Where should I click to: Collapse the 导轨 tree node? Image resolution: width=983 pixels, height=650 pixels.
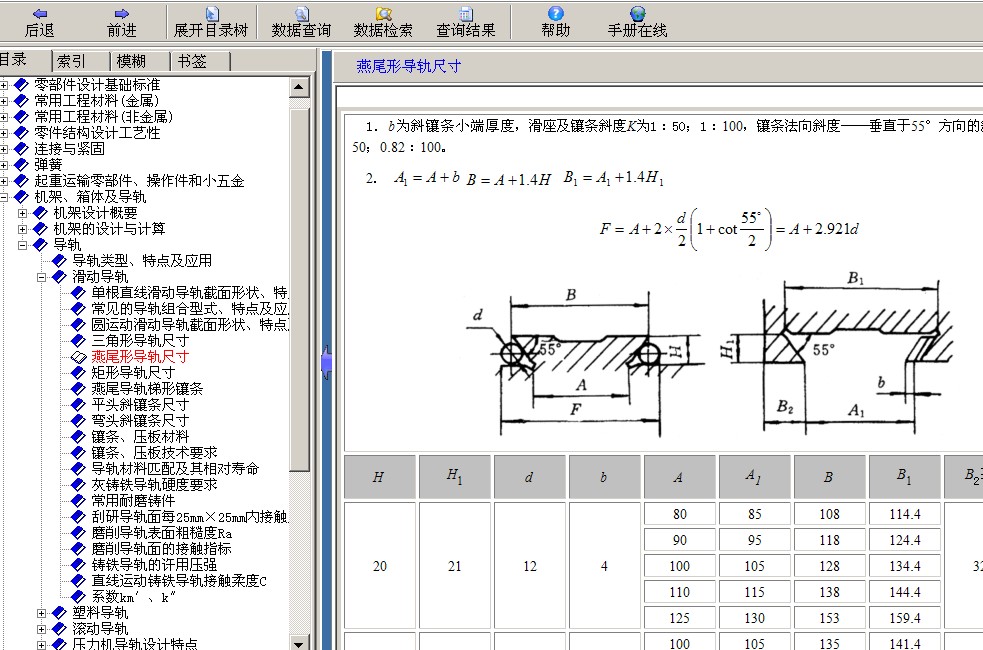coord(23,245)
